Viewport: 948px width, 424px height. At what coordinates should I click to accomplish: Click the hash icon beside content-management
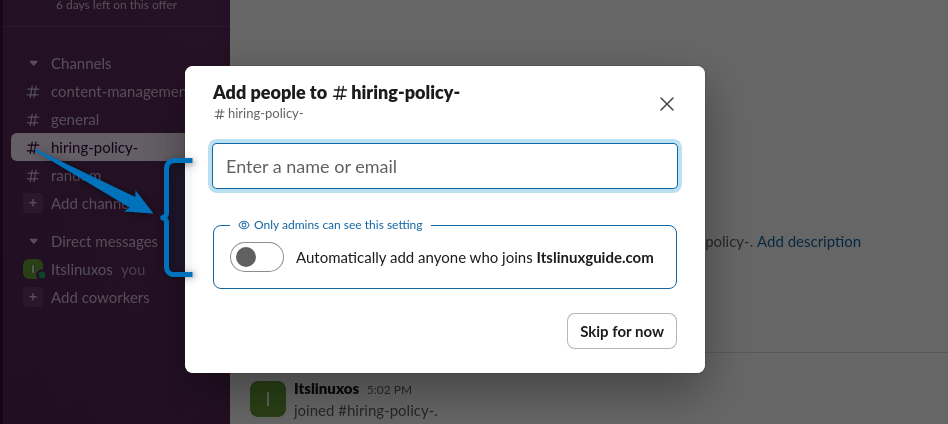tap(33, 92)
